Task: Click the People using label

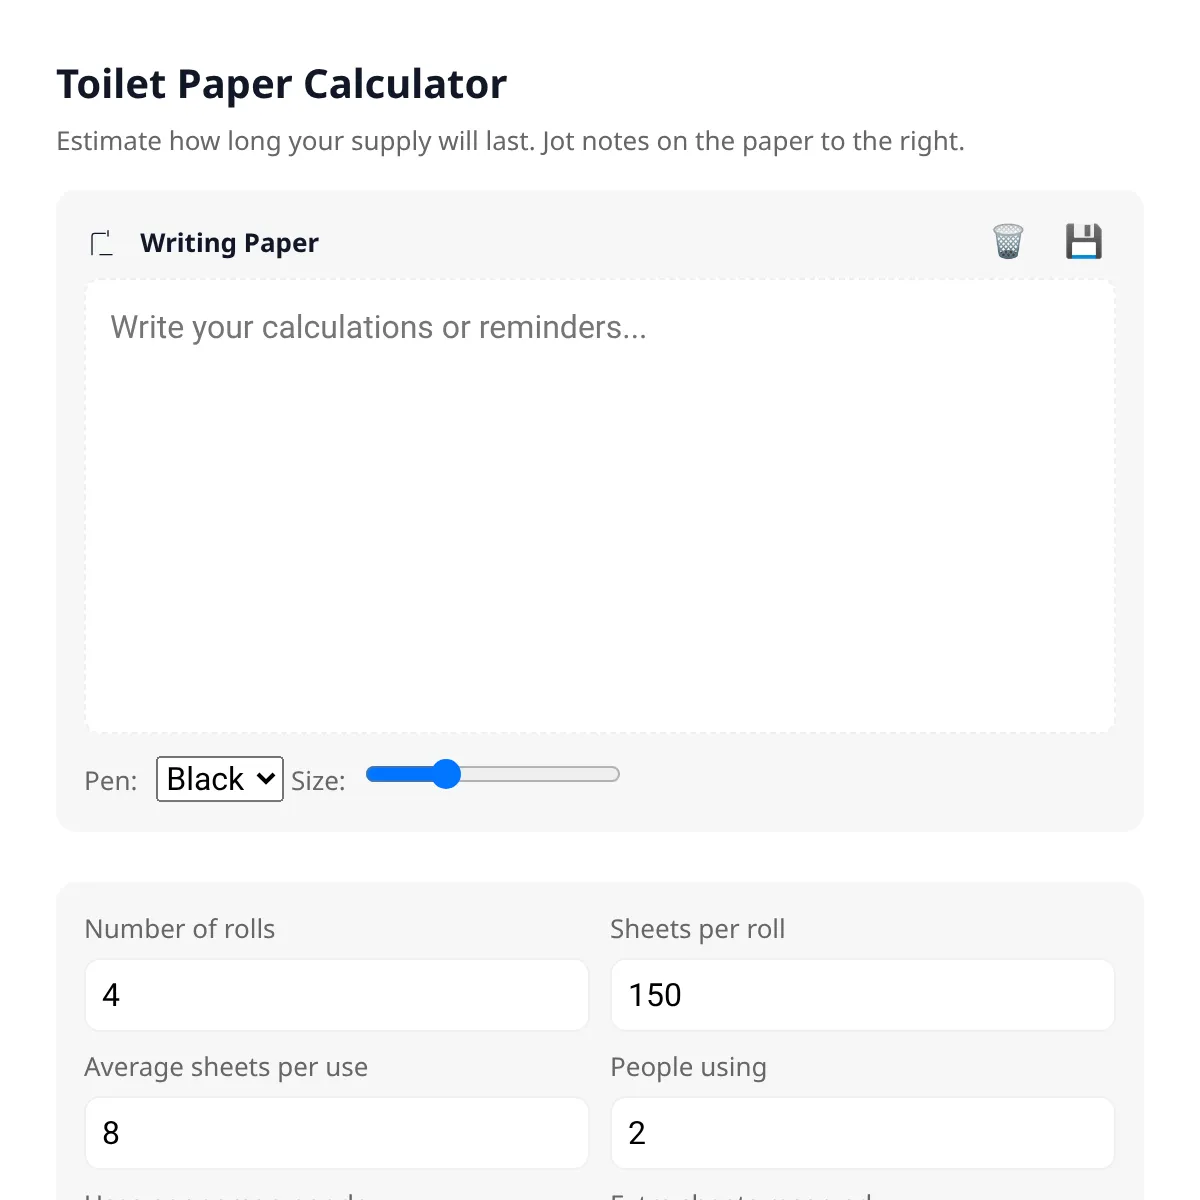Action: pos(689,1067)
